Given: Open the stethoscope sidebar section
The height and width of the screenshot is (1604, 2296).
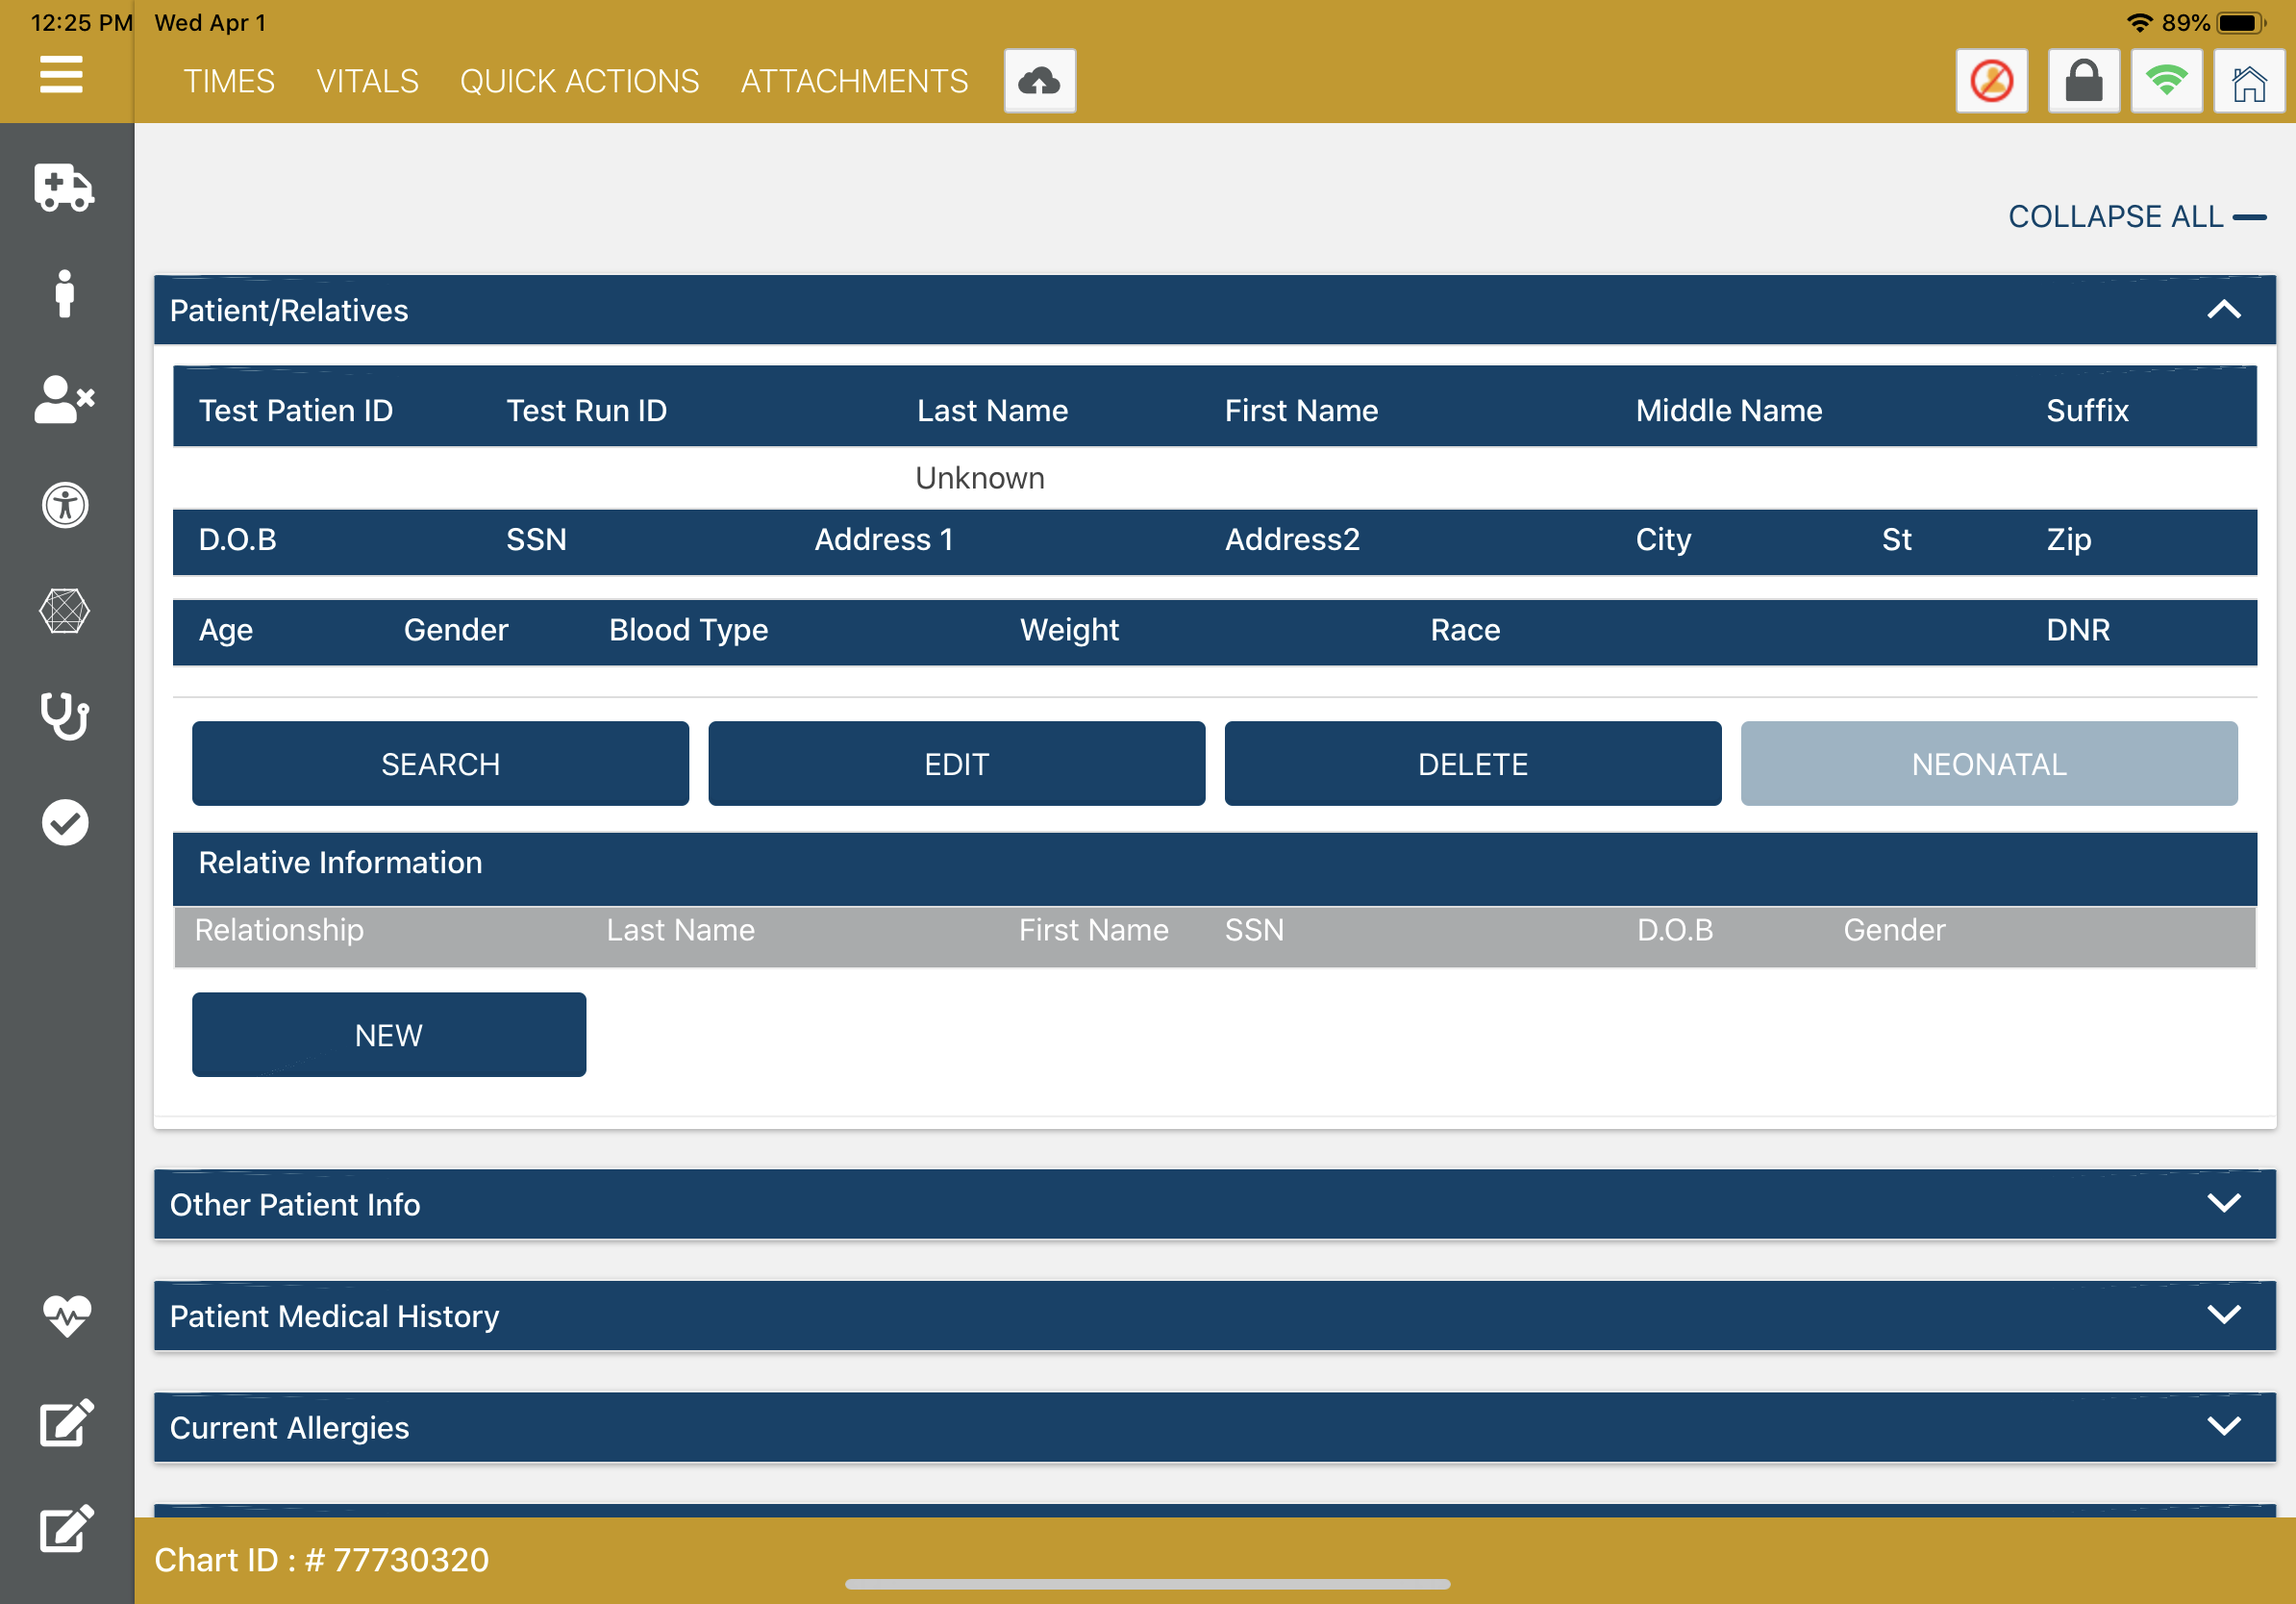Looking at the screenshot, I should [x=64, y=716].
